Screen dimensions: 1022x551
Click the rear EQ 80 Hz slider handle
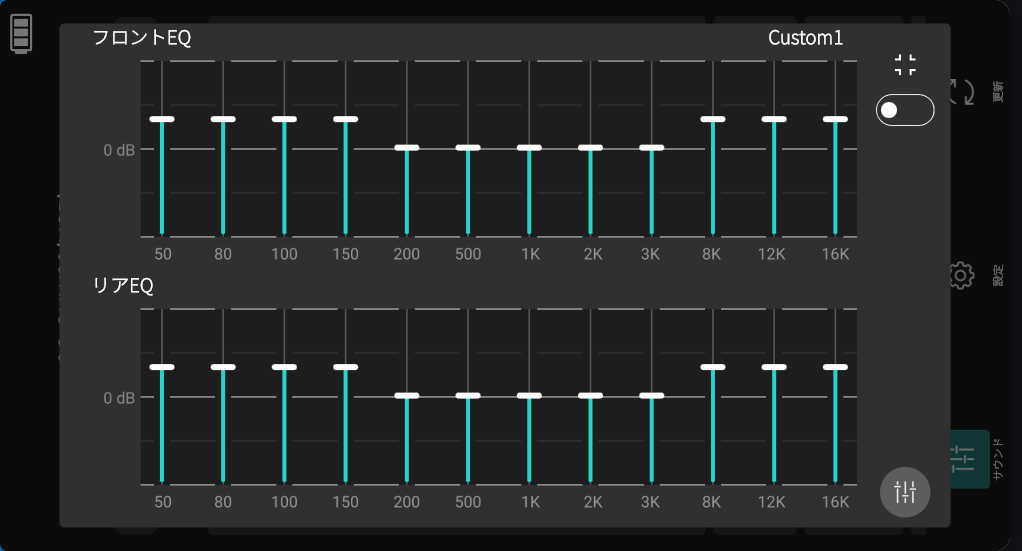(x=223, y=367)
